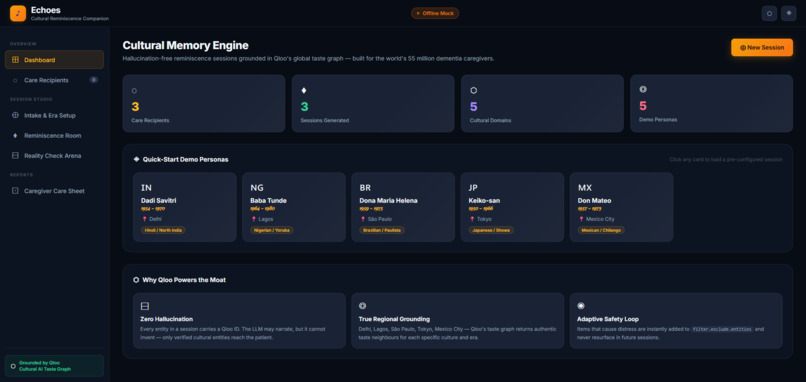Image resolution: width=806 pixels, height=382 pixels.
Task: Click the Adaptive Safety Loop heading
Action: [x=608, y=319]
